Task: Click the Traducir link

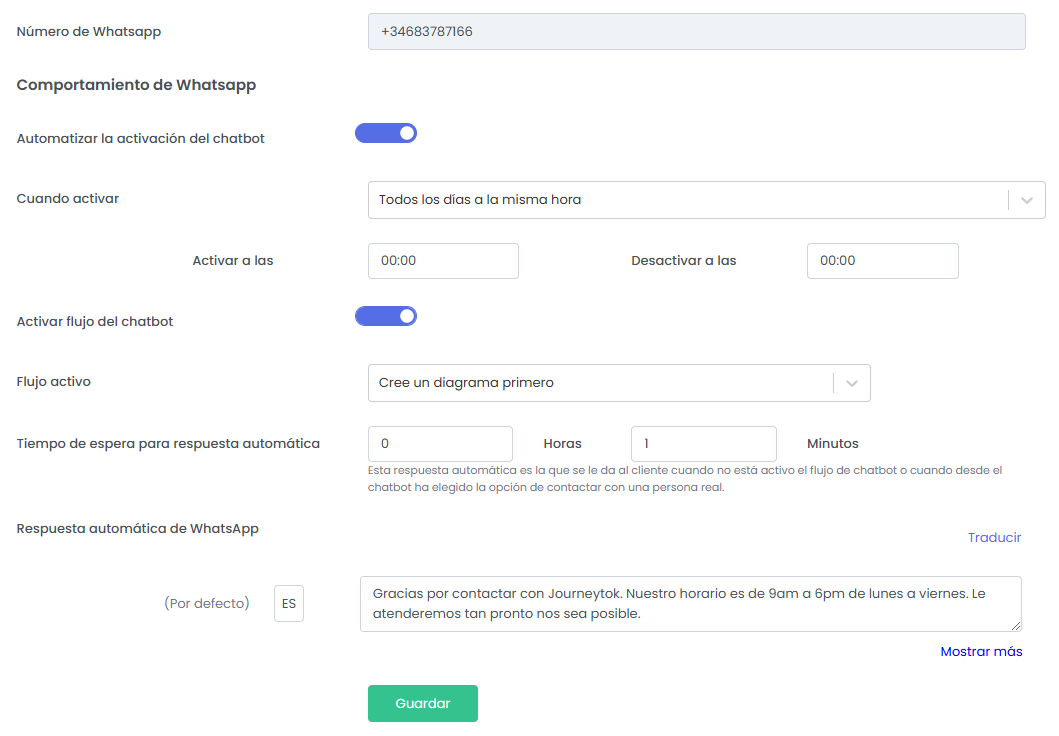Action: [994, 538]
